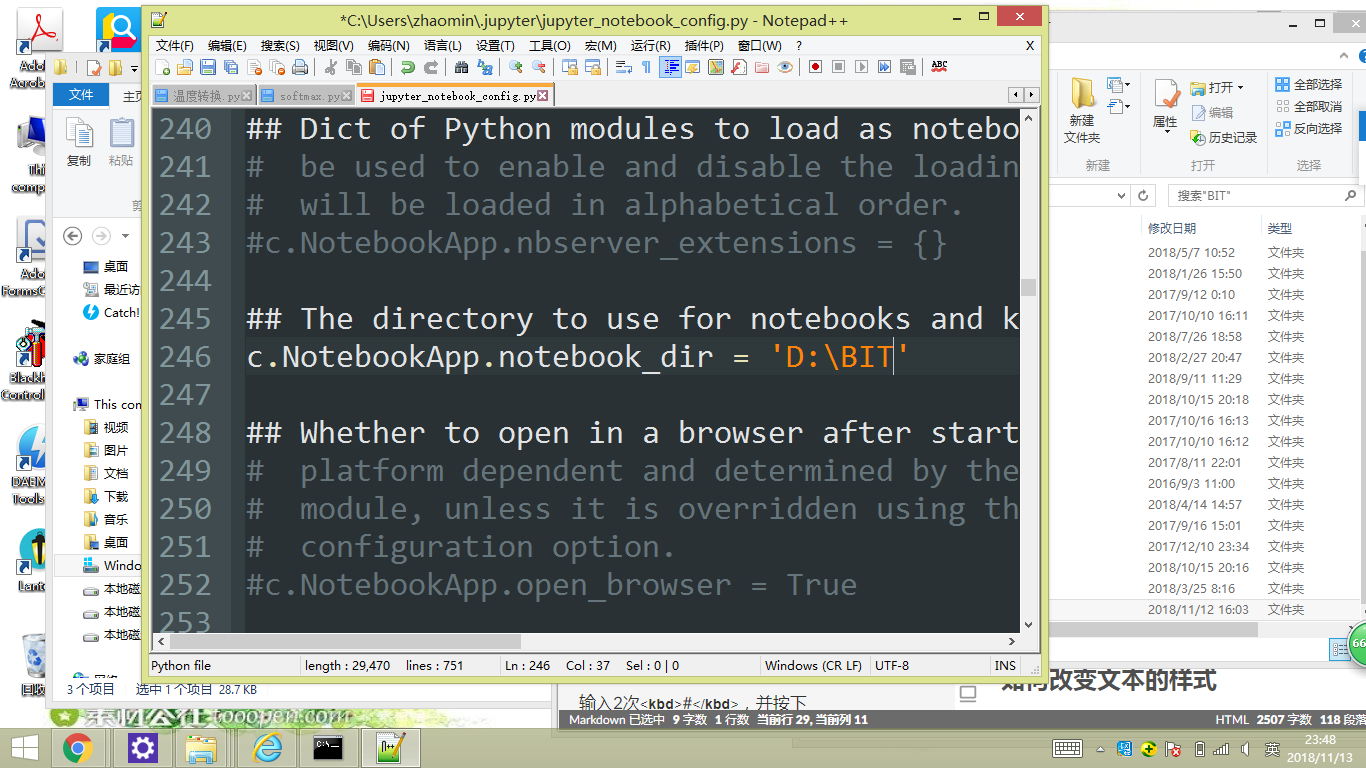Screen dimensions: 1366x768
Task: Save the current file with toolbar icon
Action: [x=208, y=67]
